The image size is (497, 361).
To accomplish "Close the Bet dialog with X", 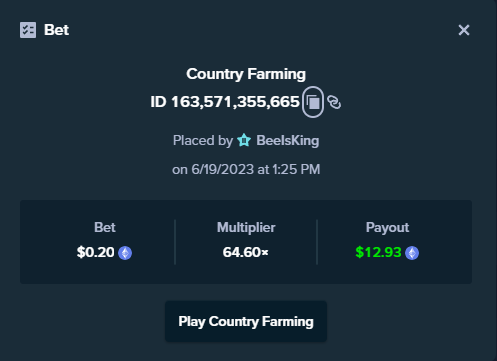I will (x=464, y=30).
